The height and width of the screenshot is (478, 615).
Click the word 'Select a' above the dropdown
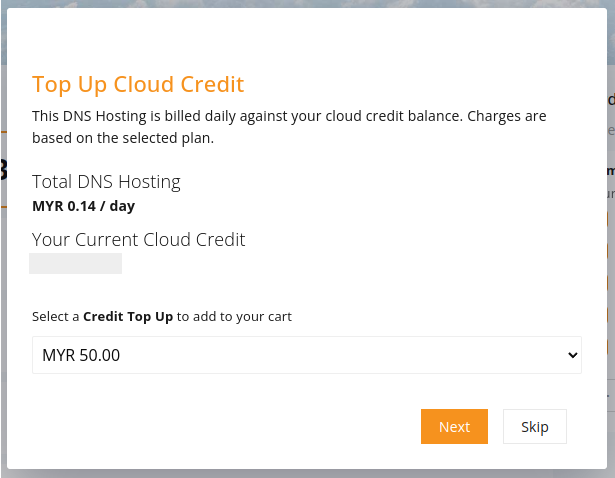click(x=56, y=316)
